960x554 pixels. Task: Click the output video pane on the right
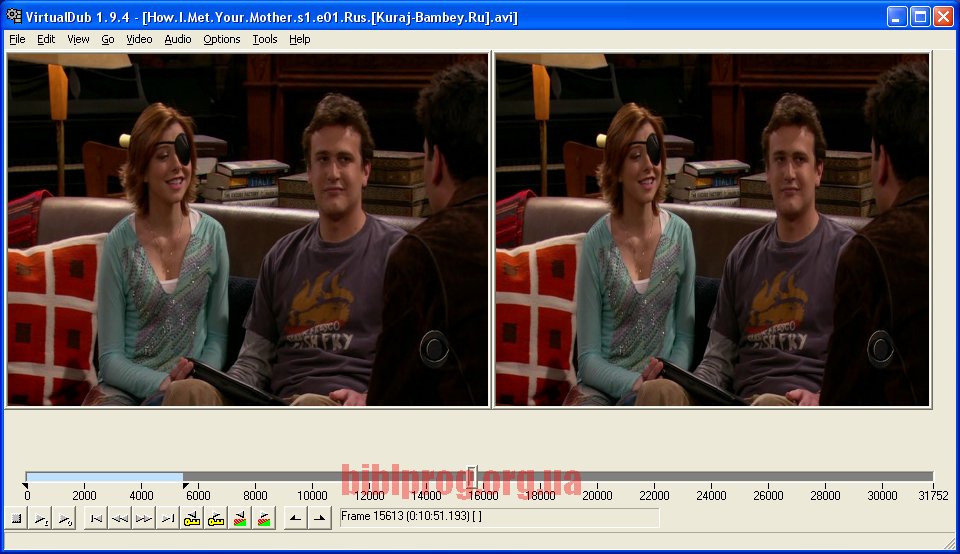712,230
